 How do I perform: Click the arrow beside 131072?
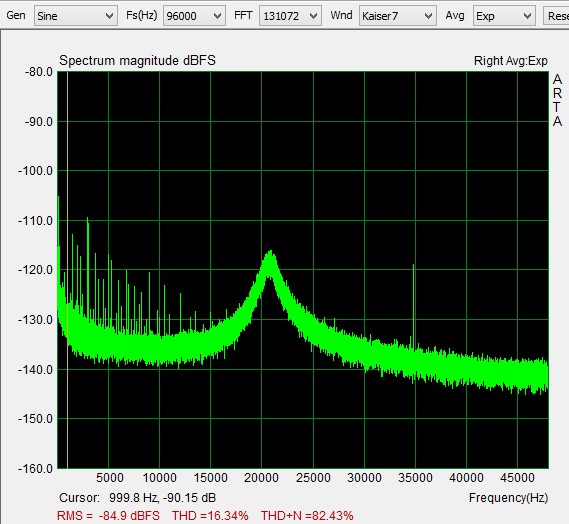coord(313,16)
